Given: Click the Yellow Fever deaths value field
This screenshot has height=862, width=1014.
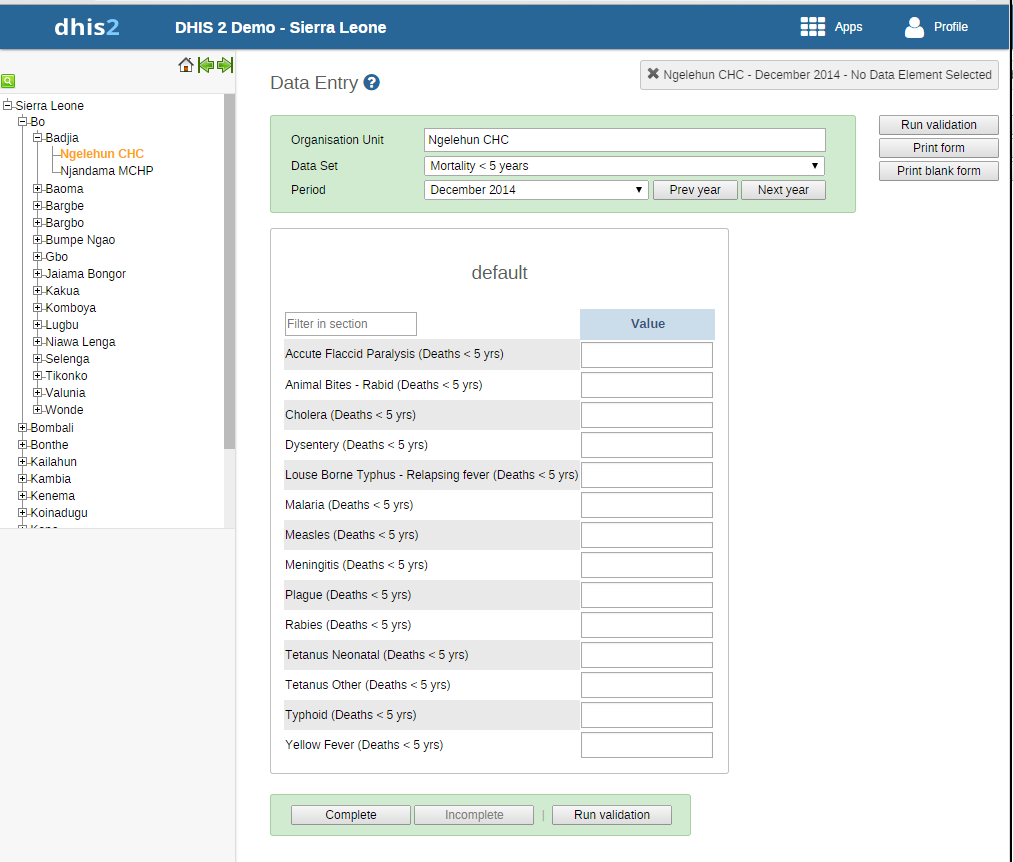Looking at the screenshot, I should click(x=647, y=745).
